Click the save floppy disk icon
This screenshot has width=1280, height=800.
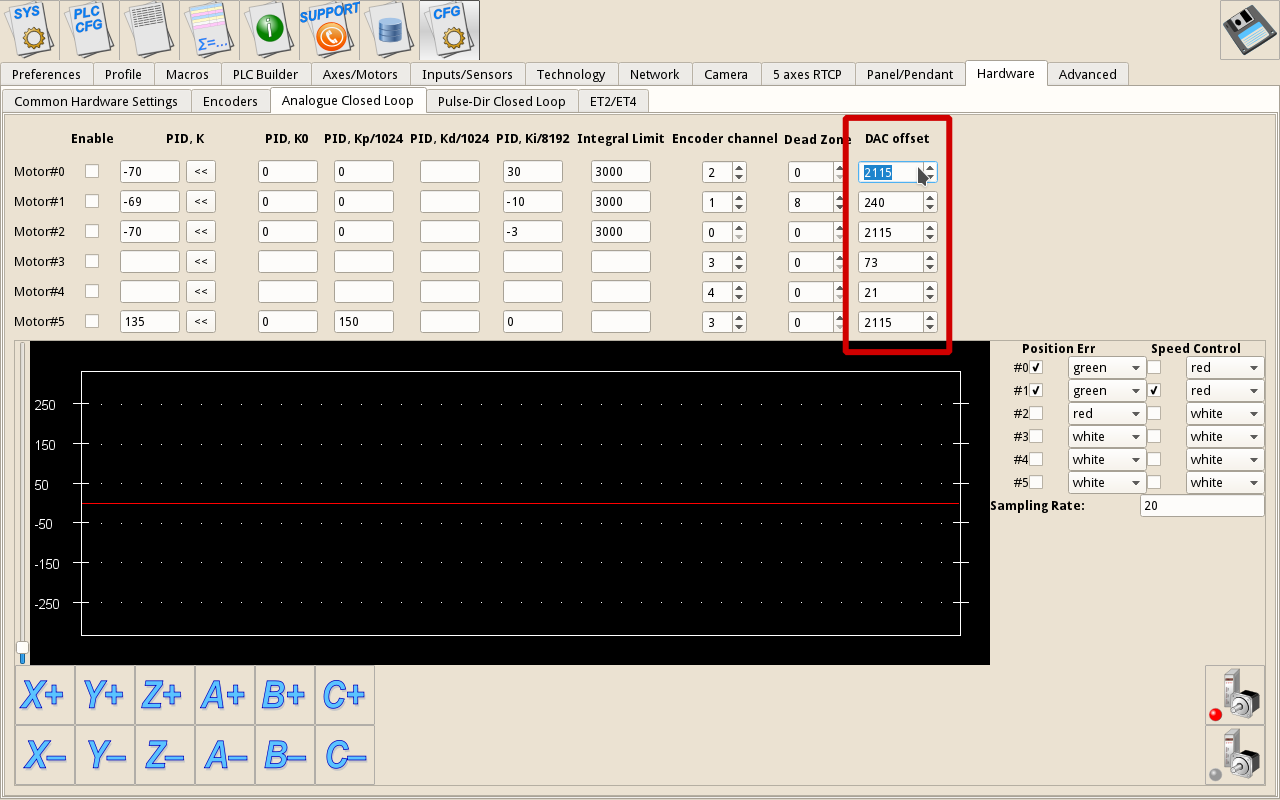pos(1248,31)
